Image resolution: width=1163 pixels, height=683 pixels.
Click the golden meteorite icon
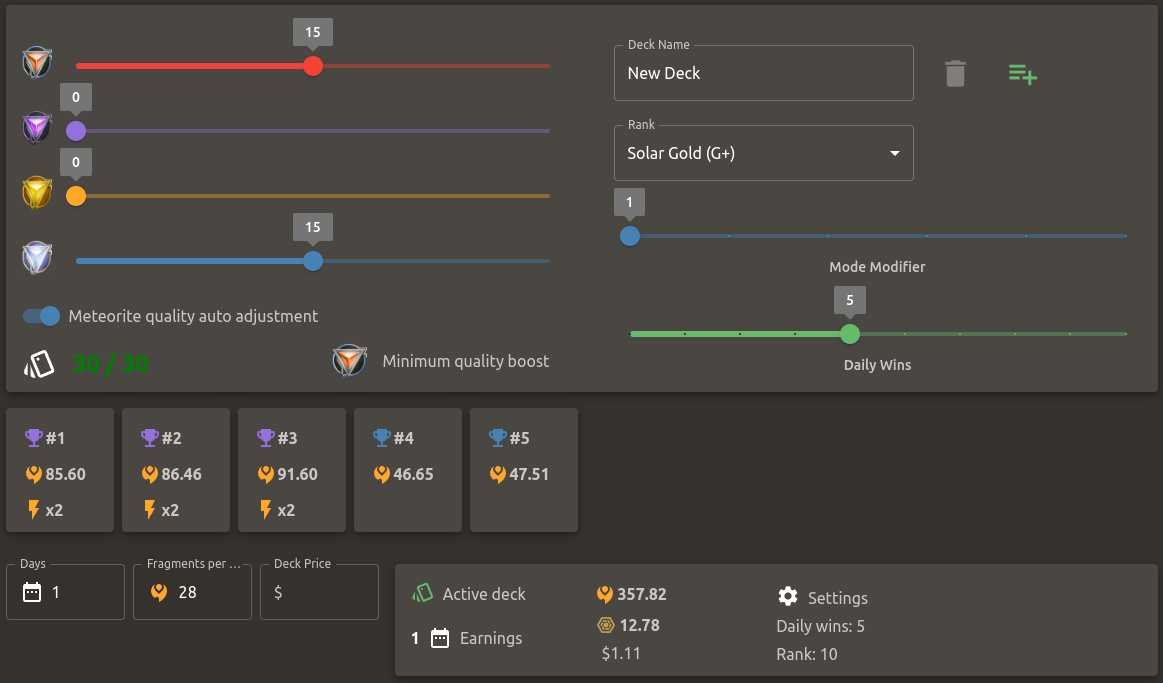click(36, 193)
